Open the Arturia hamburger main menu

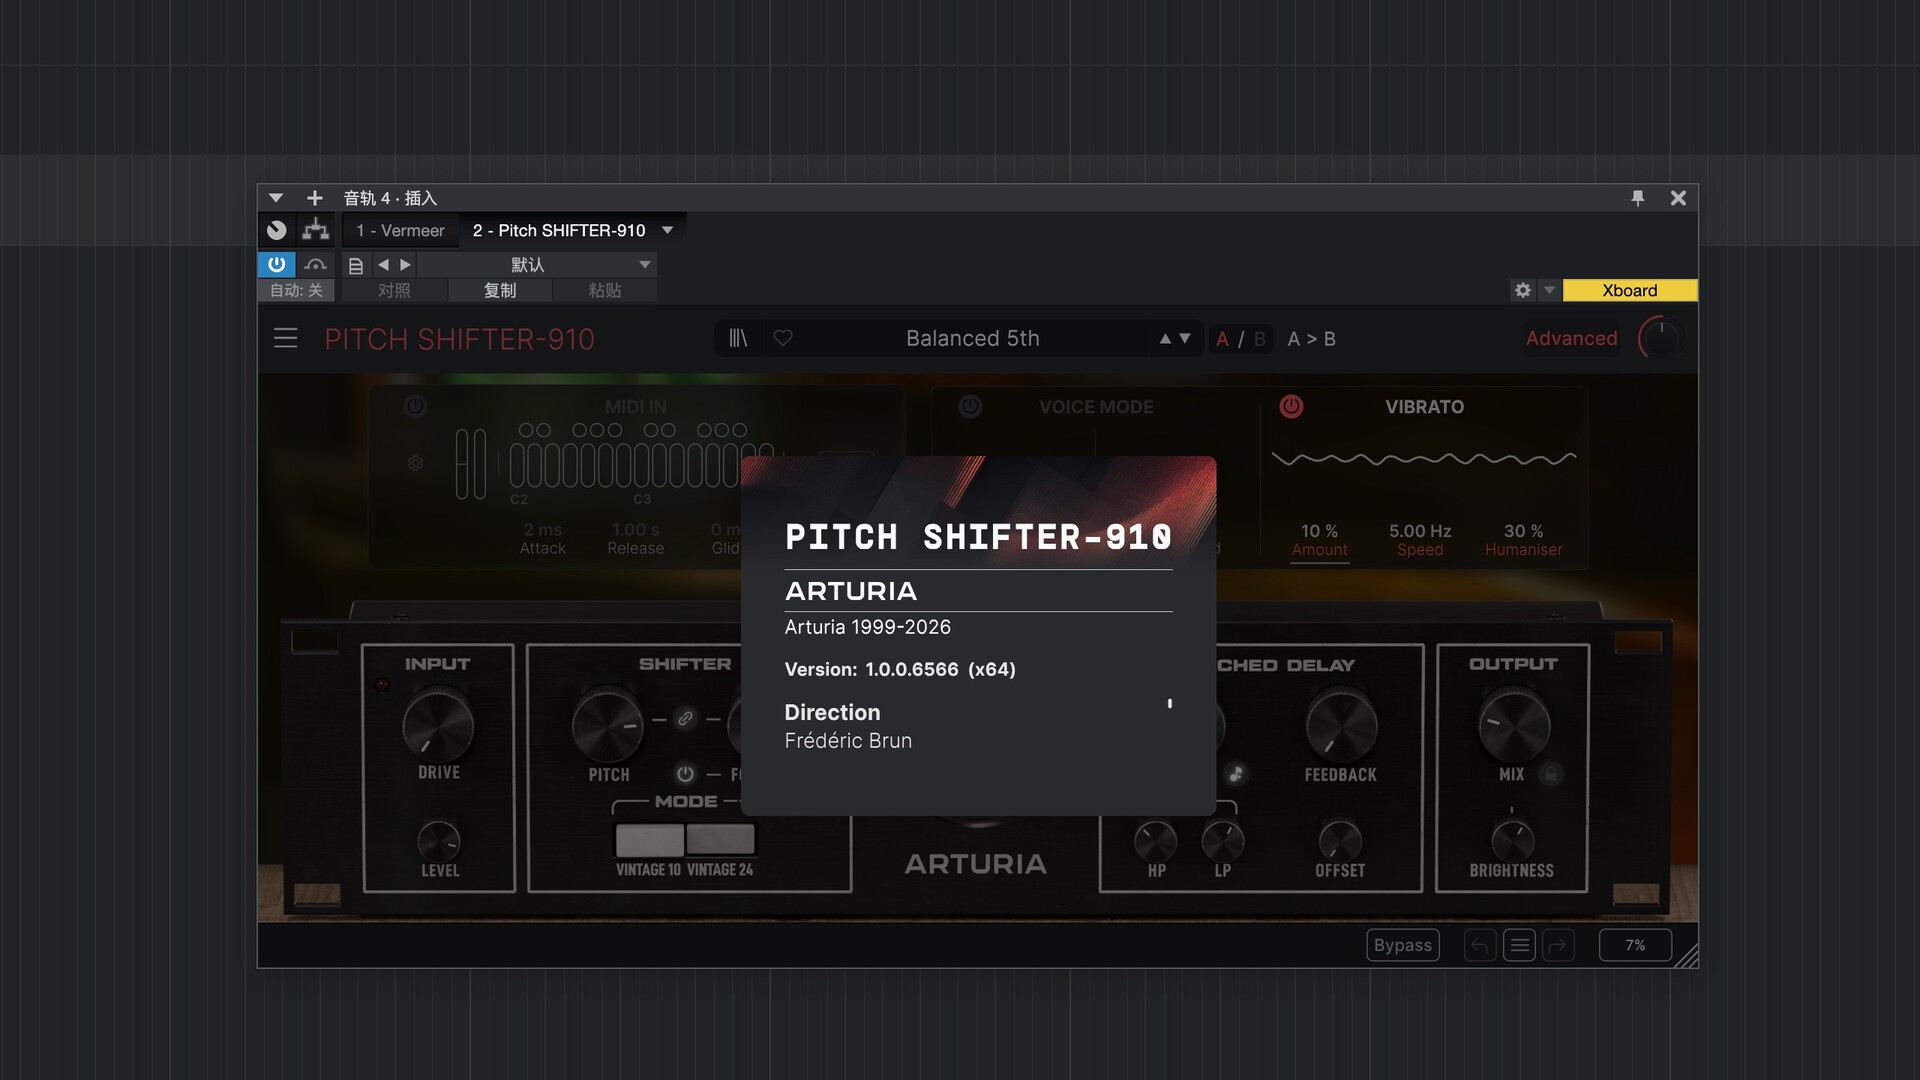point(286,339)
